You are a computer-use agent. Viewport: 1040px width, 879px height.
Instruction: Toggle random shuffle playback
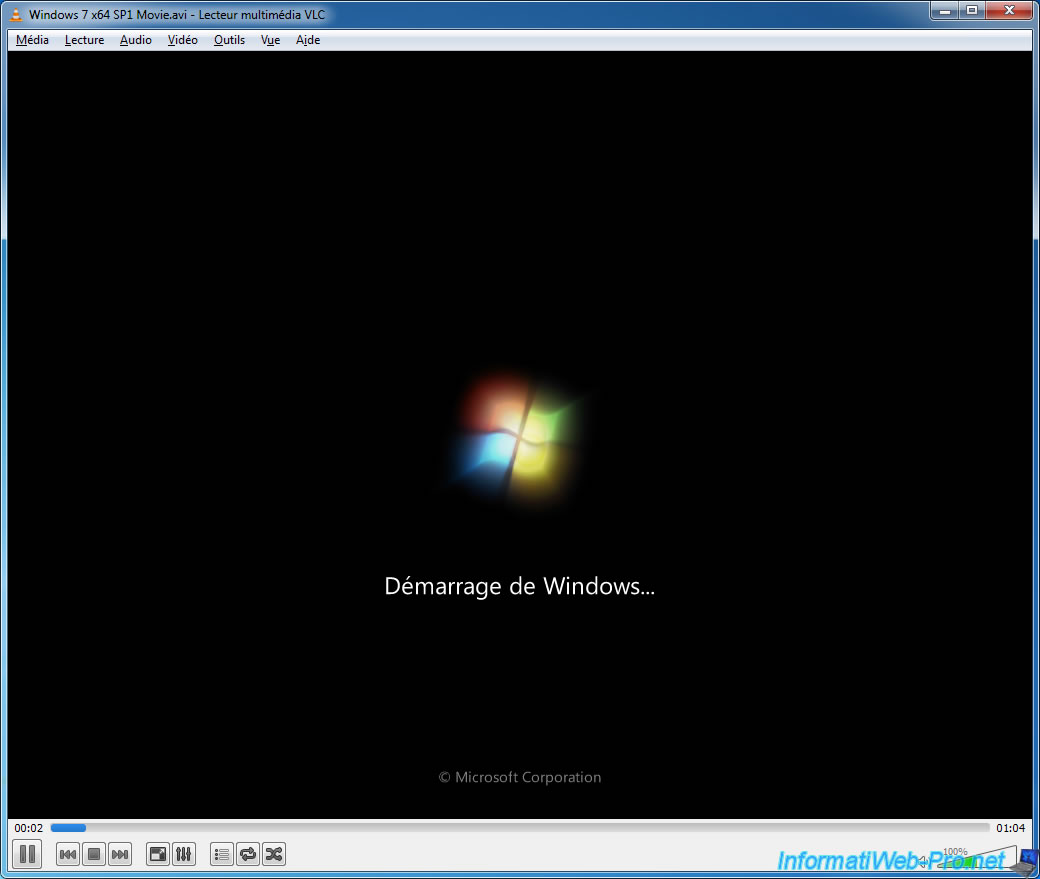click(x=274, y=854)
